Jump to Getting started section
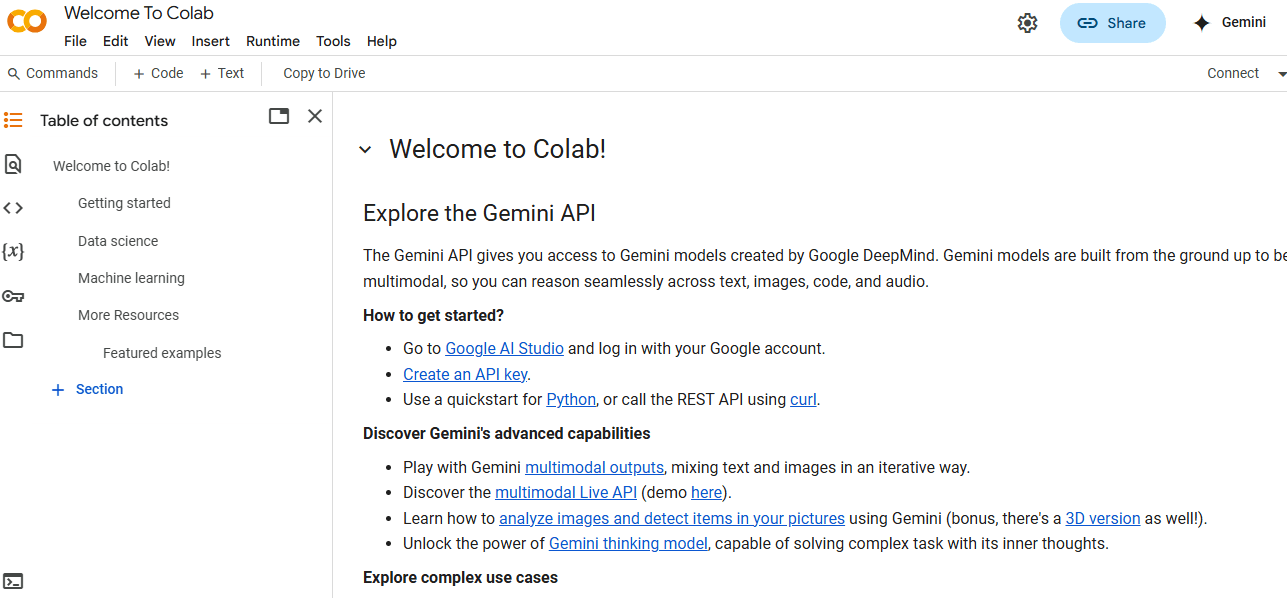This screenshot has width=1287, height=598. 124,203
